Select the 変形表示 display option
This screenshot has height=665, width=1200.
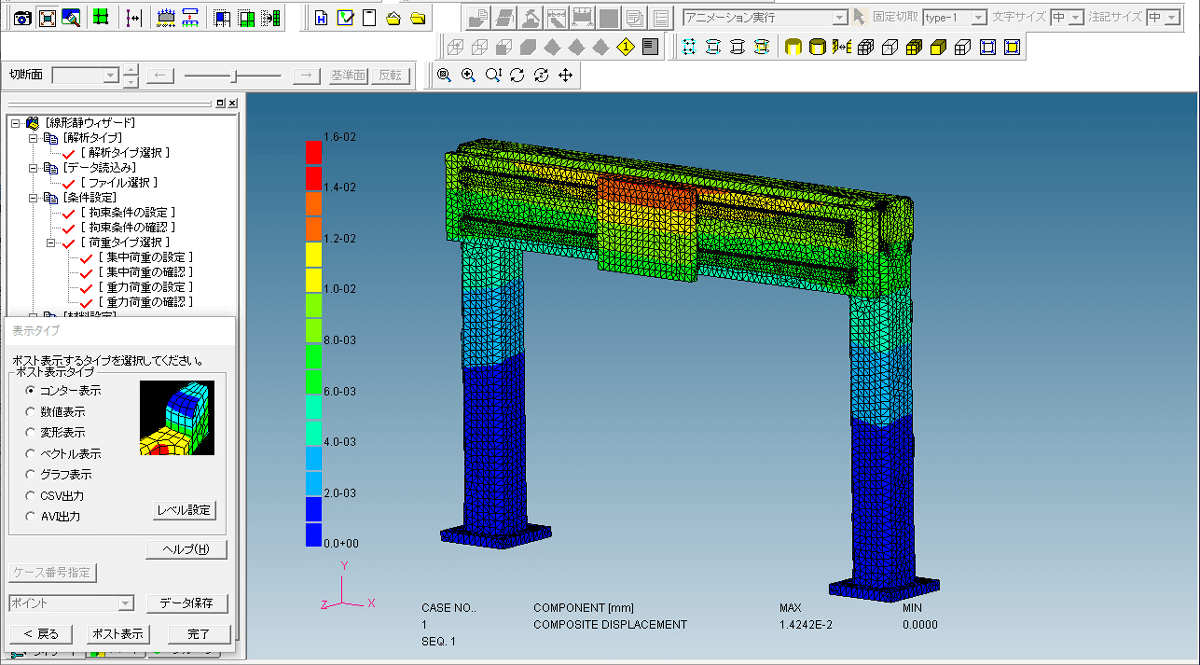[31, 432]
